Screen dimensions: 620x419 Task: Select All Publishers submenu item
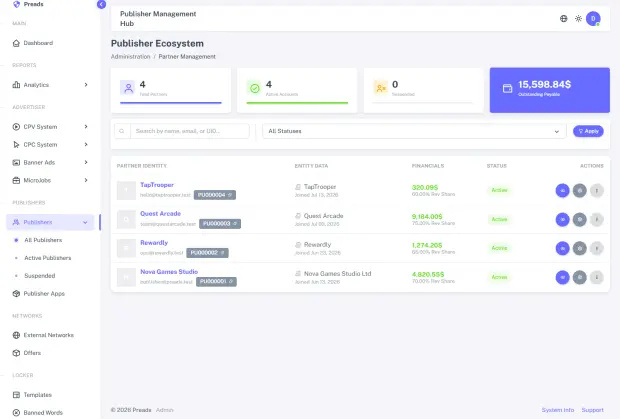click(43, 240)
